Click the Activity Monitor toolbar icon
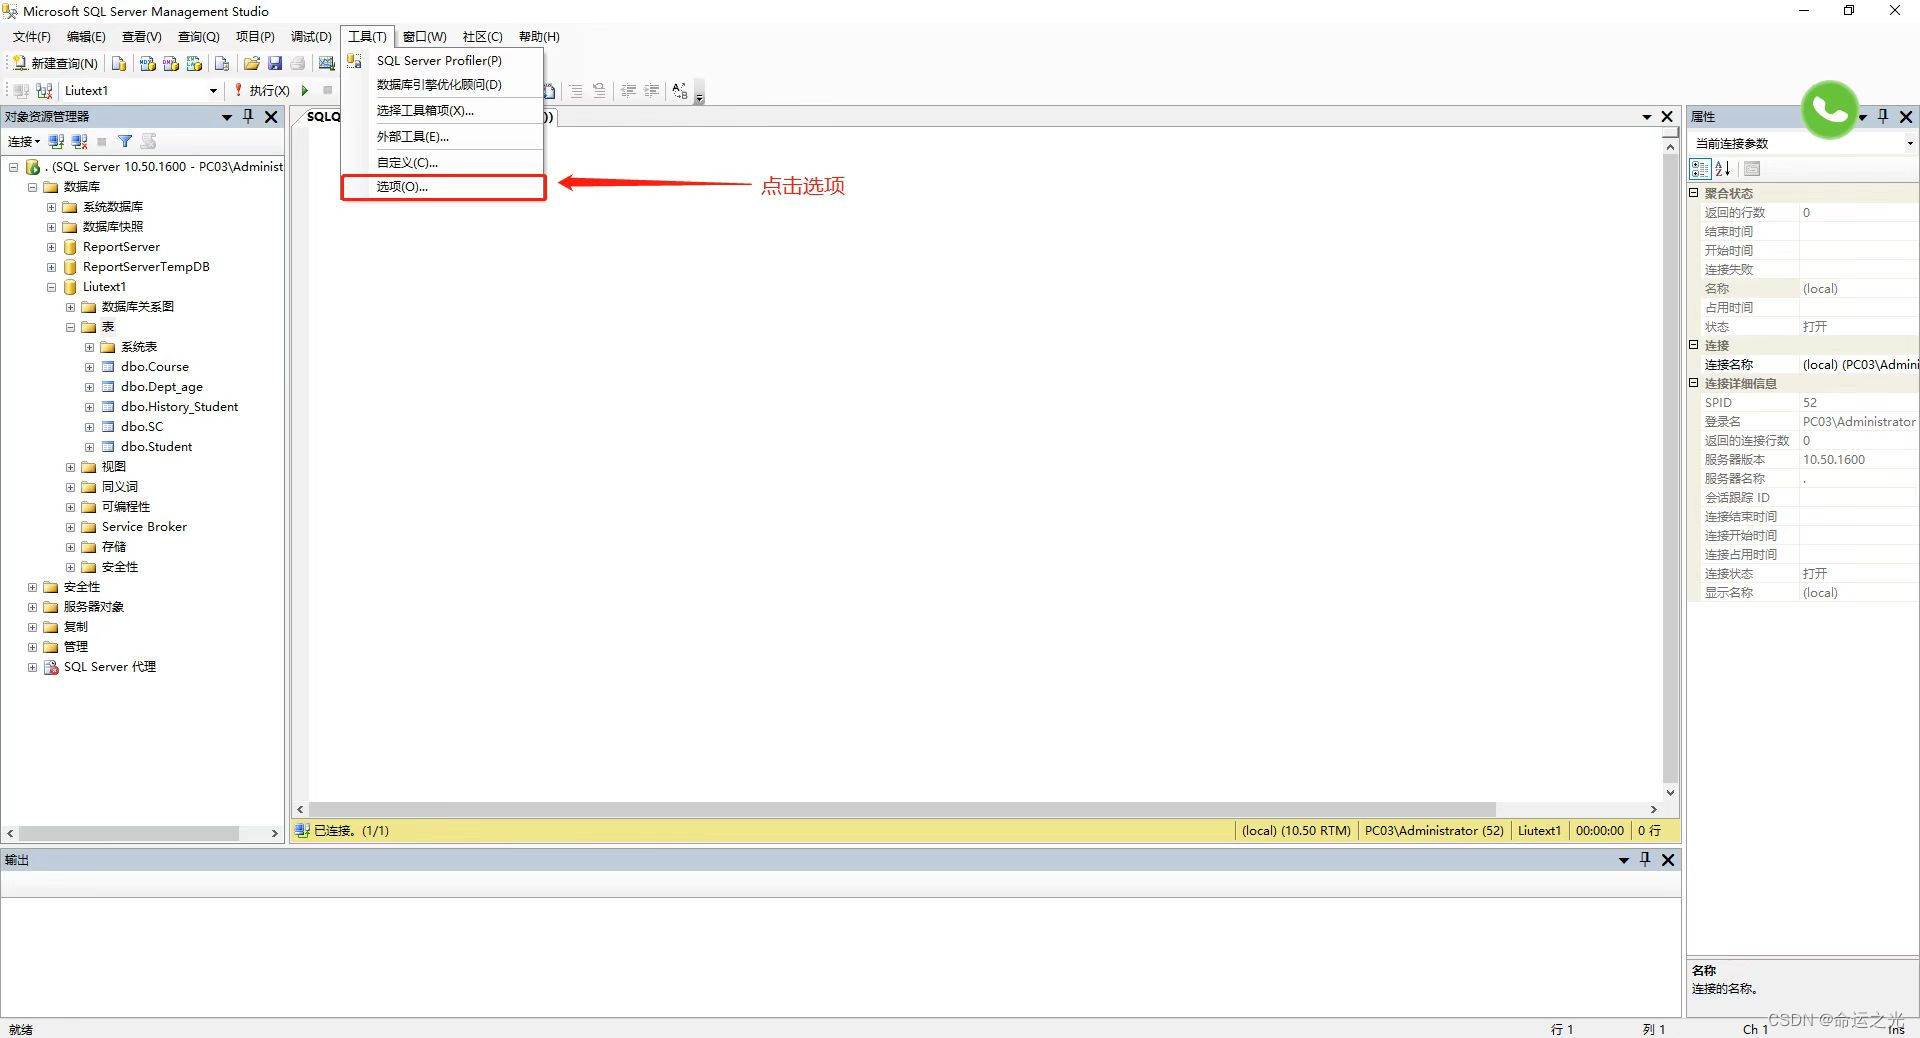Image resolution: width=1920 pixels, height=1038 pixels. [x=326, y=63]
